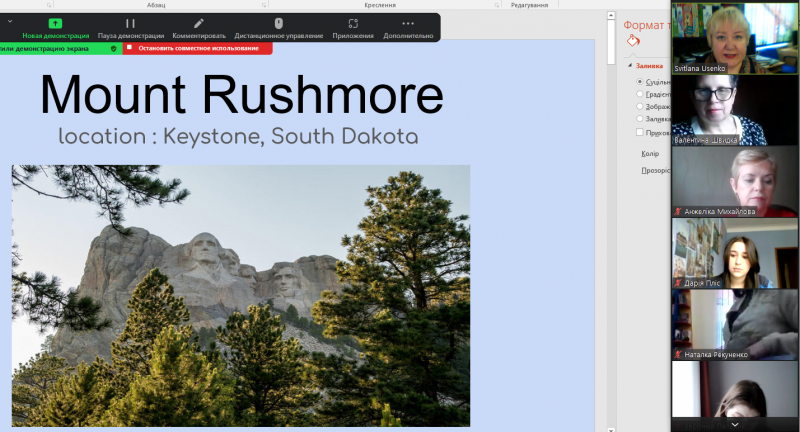800x432 pixels.
Task: Select the Зображ... picture fill radio button
Action: (x=640, y=106)
